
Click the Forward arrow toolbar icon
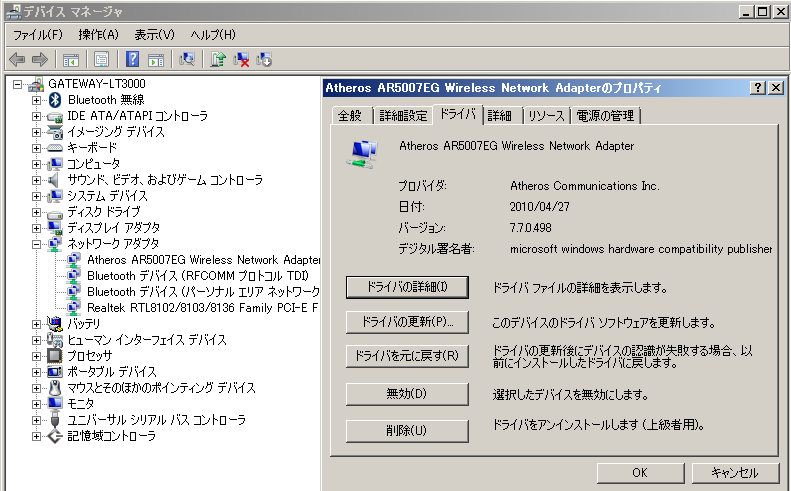coord(40,60)
